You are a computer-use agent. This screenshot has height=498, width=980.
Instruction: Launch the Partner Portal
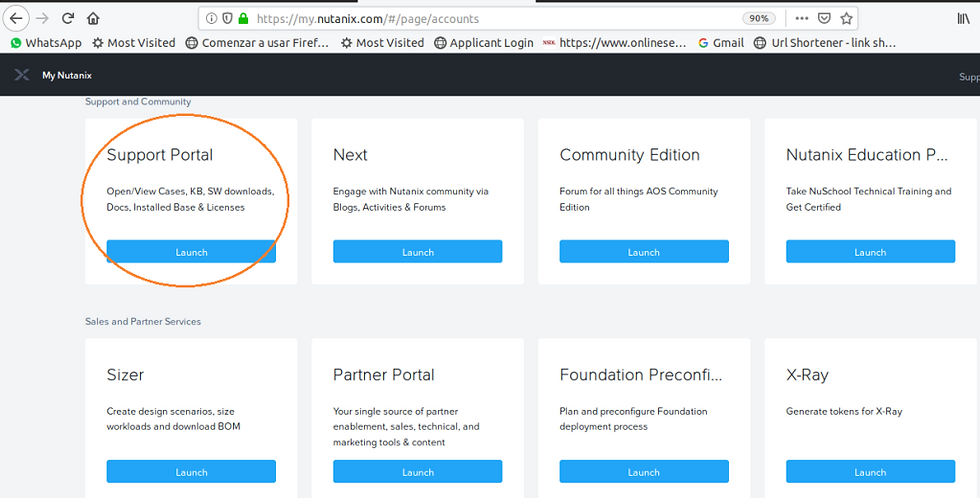point(418,472)
